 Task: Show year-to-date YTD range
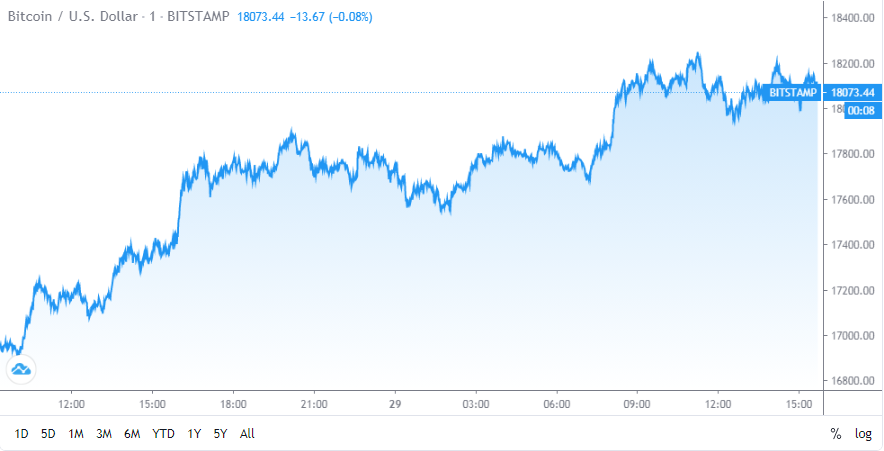163,434
